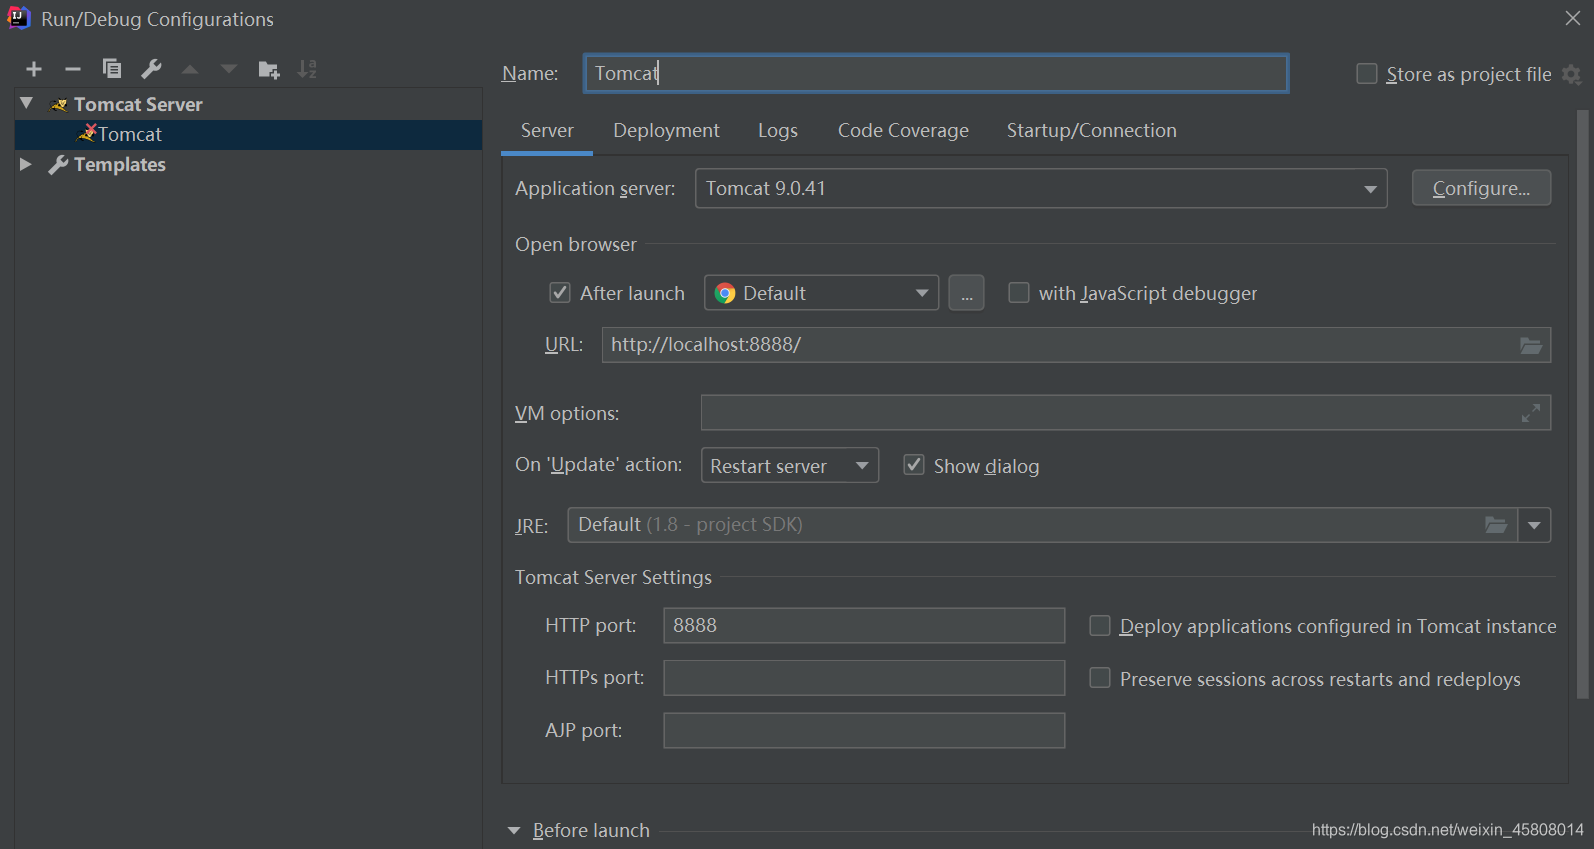Collapse the Tomcat Server tree node

27,103
